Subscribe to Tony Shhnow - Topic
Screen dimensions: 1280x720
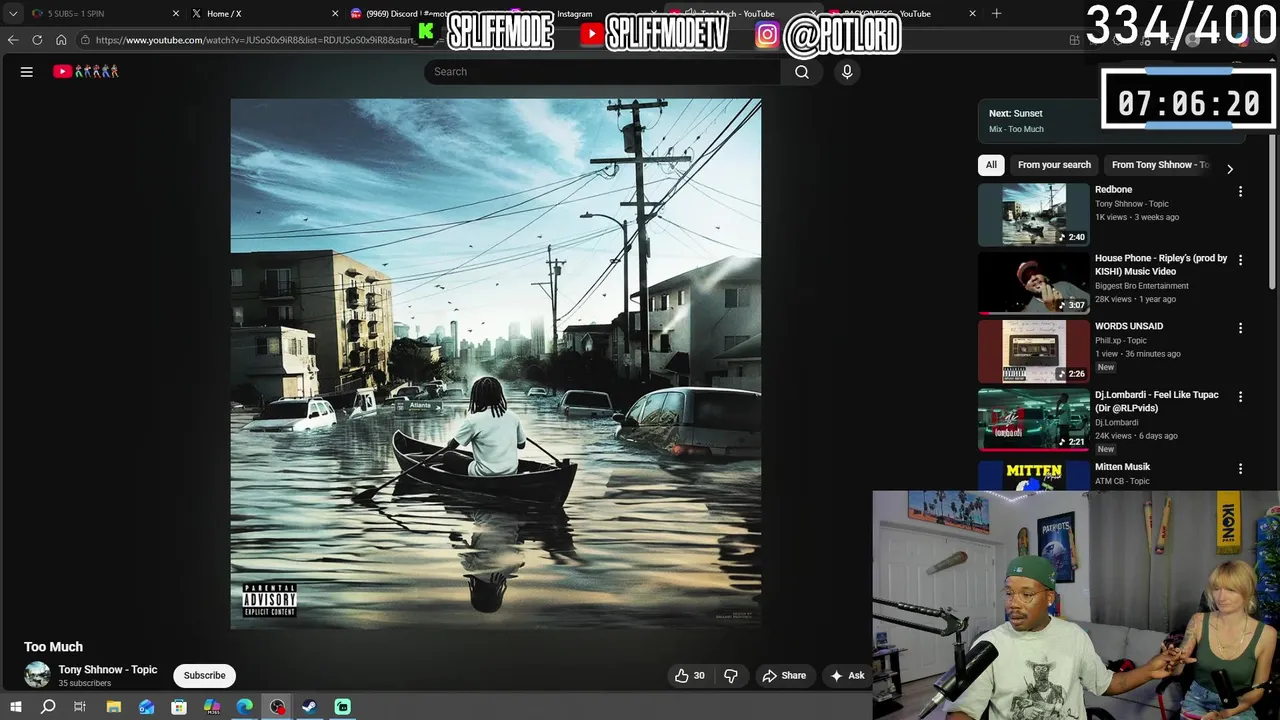pos(204,676)
